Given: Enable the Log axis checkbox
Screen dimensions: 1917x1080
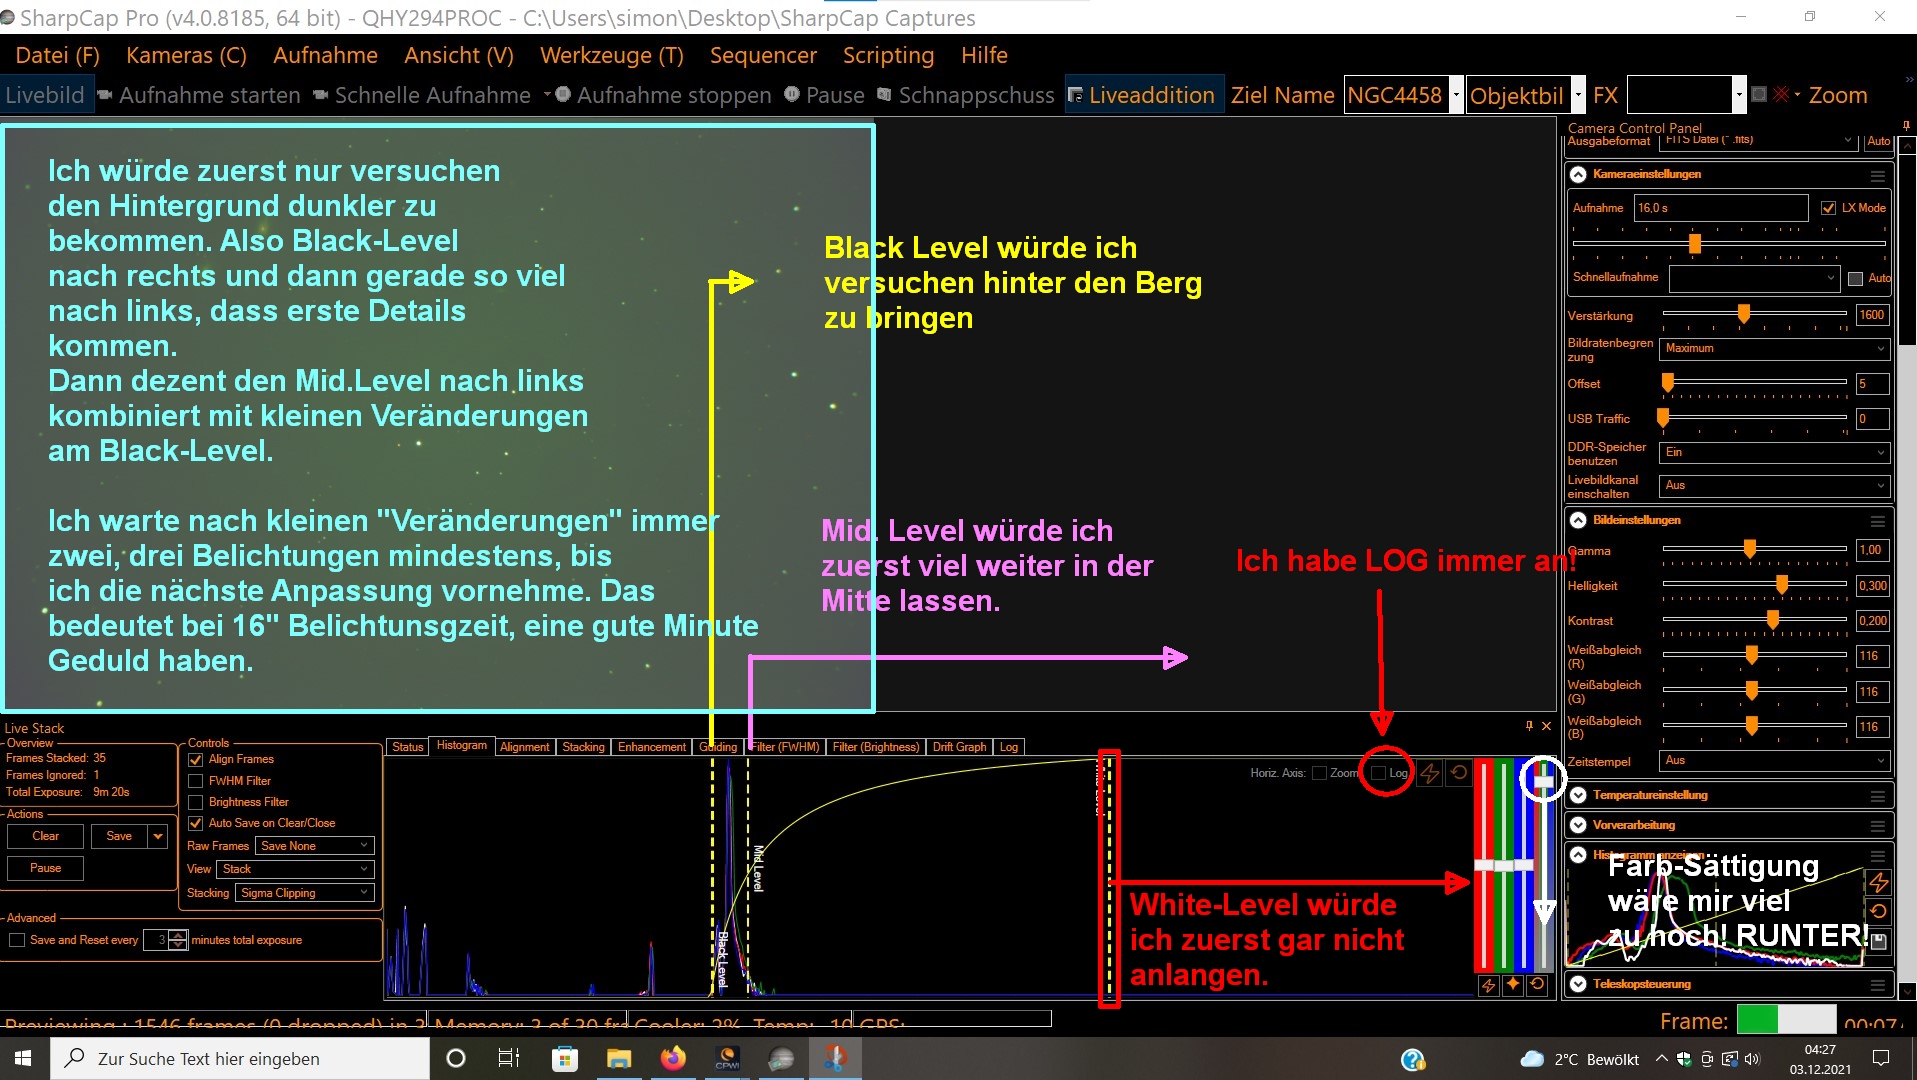Looking at the screenshot, I should 1379,773.
